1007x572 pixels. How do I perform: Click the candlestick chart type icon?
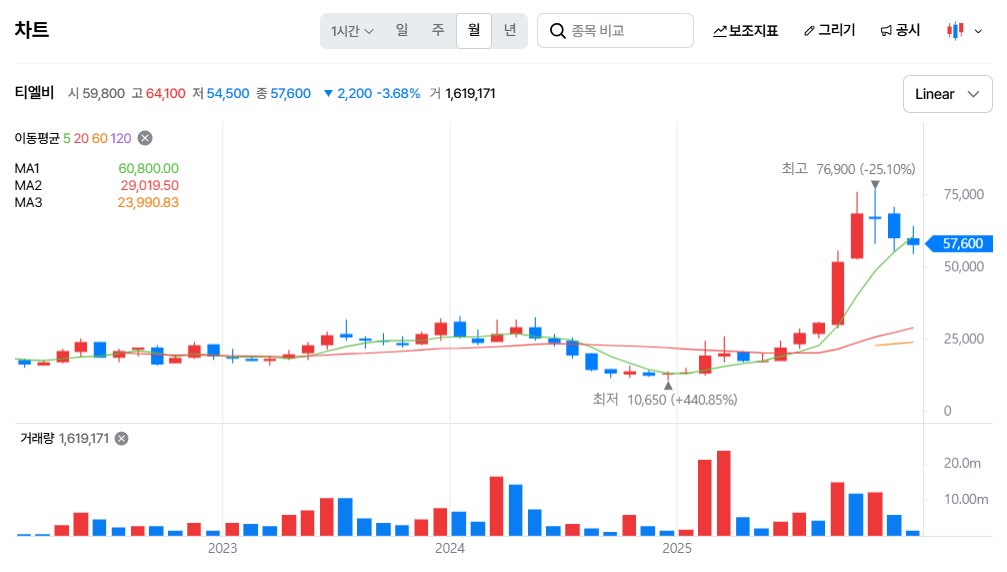[955, 30]
